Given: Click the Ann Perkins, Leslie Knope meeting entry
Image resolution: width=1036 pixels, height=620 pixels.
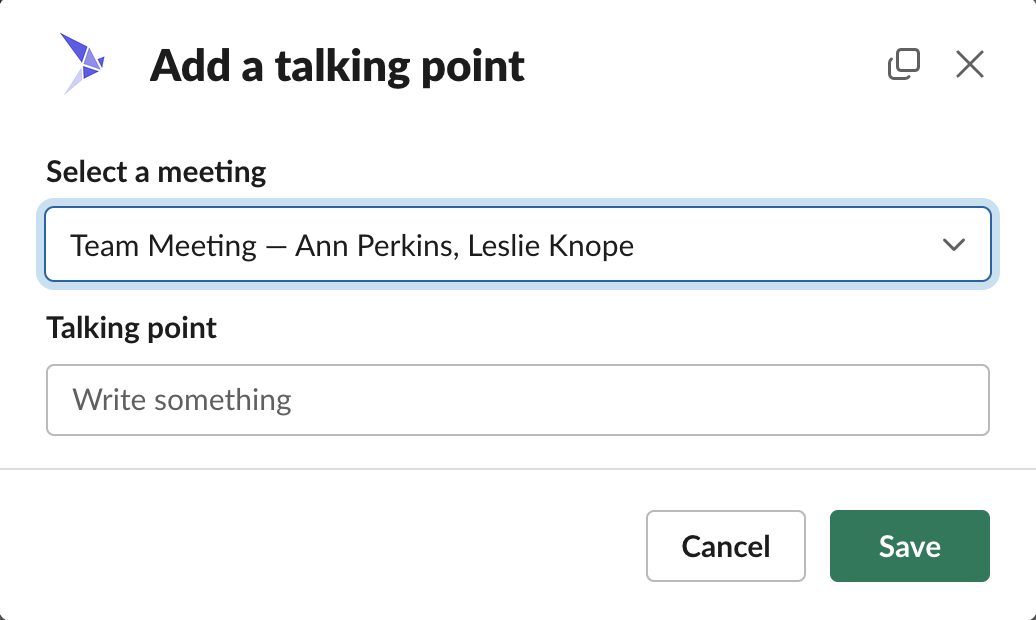Looking at the screenshot, I should tap(464, 245).
